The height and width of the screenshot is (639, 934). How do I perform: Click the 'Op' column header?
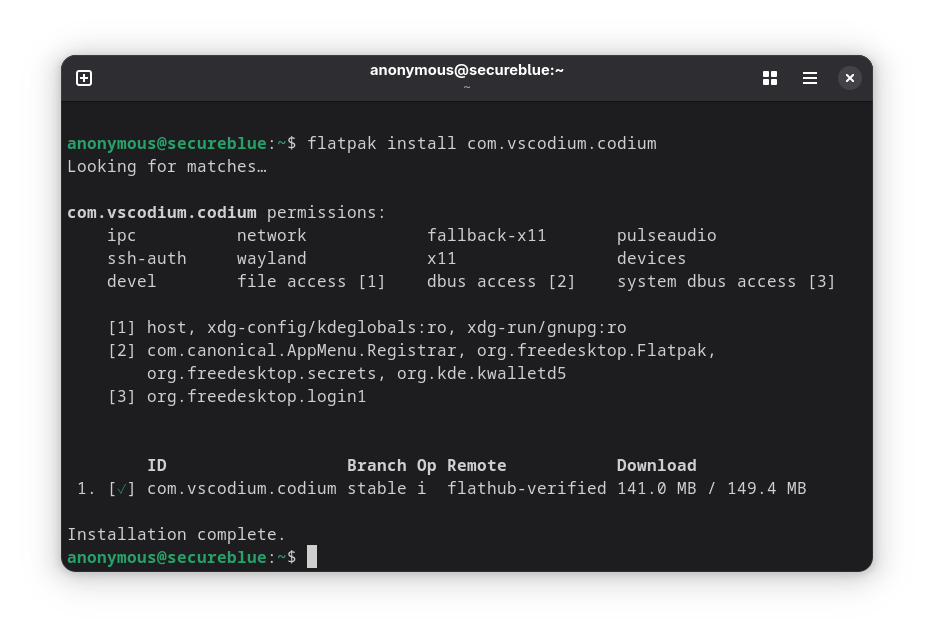click(x=426, y=466)
